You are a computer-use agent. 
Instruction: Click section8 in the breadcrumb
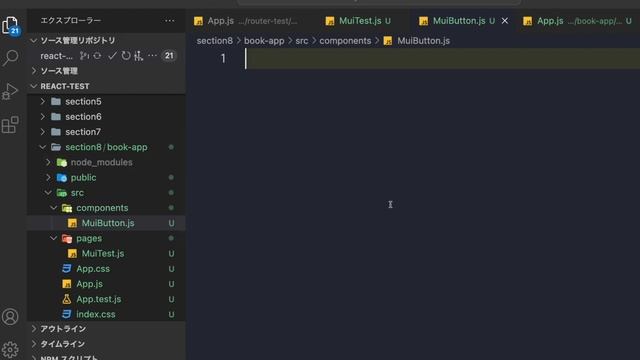(x=215, y=41)
